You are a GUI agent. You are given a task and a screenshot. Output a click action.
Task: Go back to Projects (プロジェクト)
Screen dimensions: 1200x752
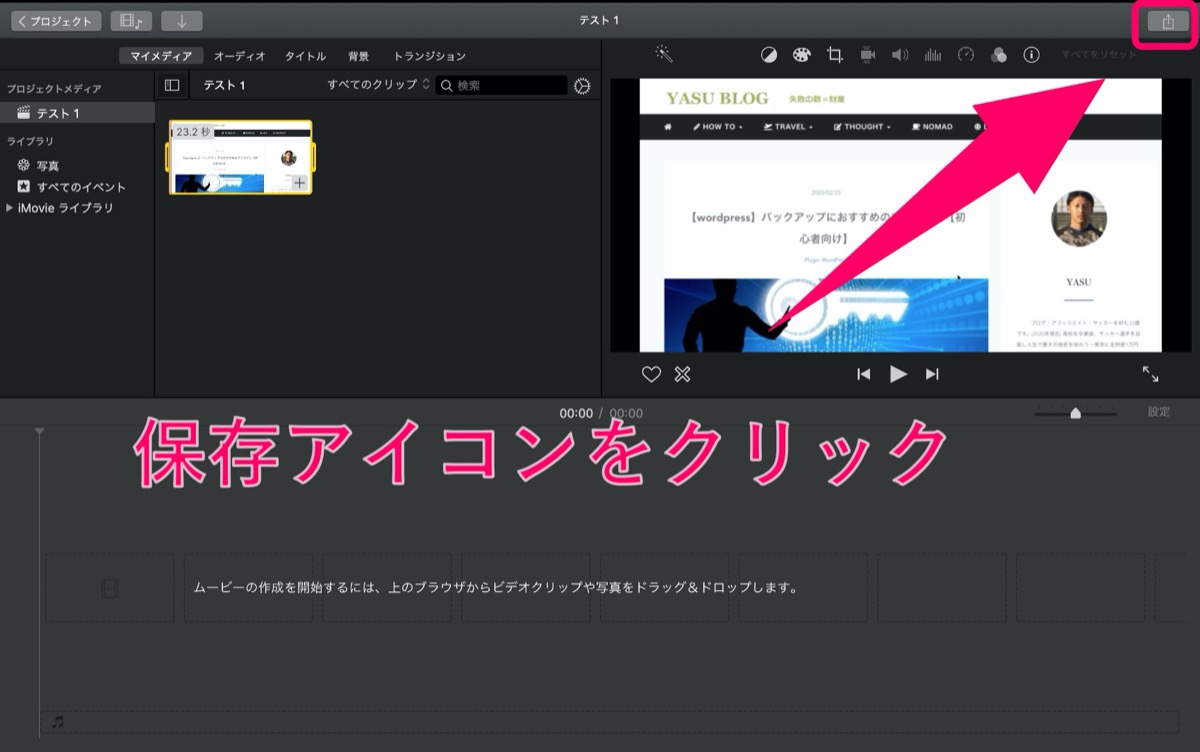click(x=56, y=21)
